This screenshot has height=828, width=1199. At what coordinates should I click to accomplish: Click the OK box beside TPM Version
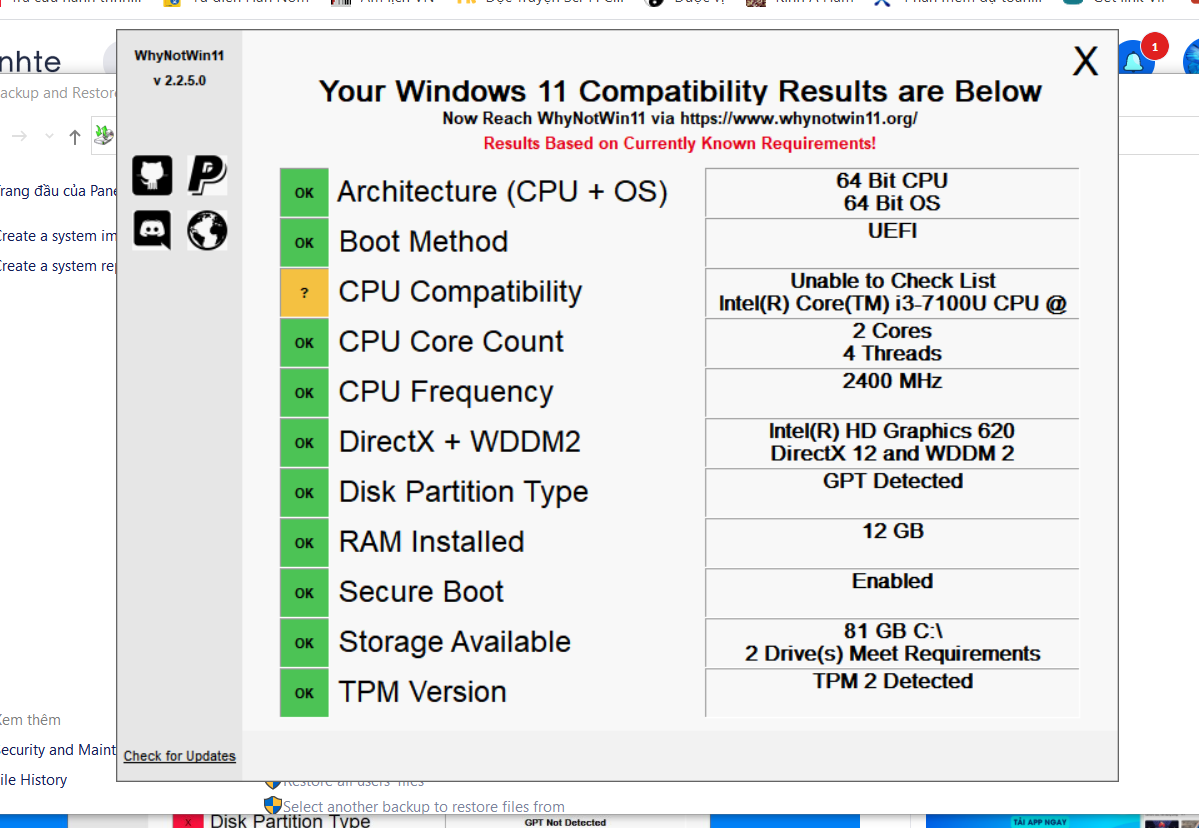[x=304, y=693]
